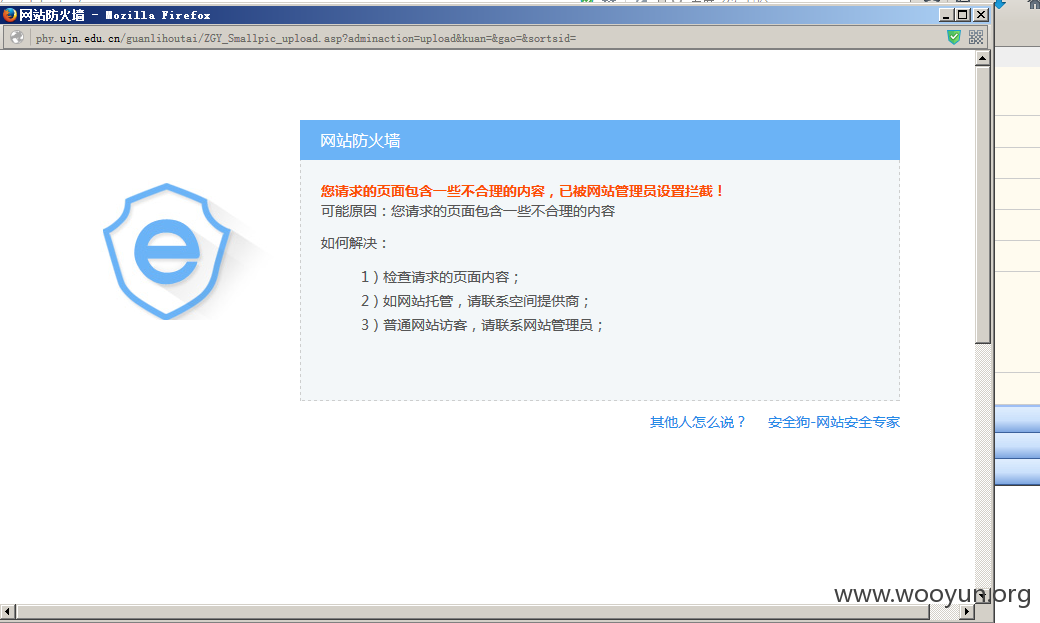Click the vertical scrollbar up arrow
The width and height of the screenshot is (1040, 623).
(x=982, y=58)
